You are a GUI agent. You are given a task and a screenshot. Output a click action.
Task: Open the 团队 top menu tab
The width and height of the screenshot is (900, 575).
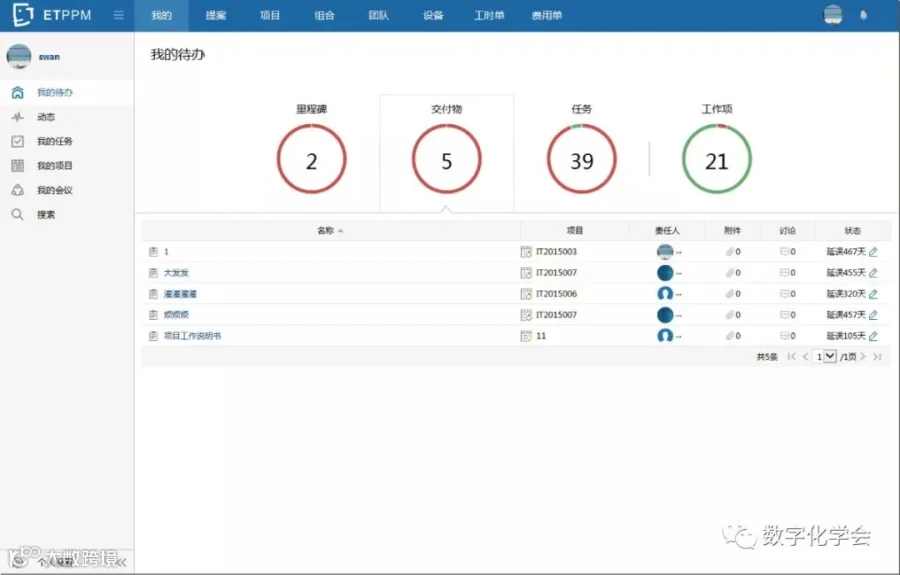378,15
